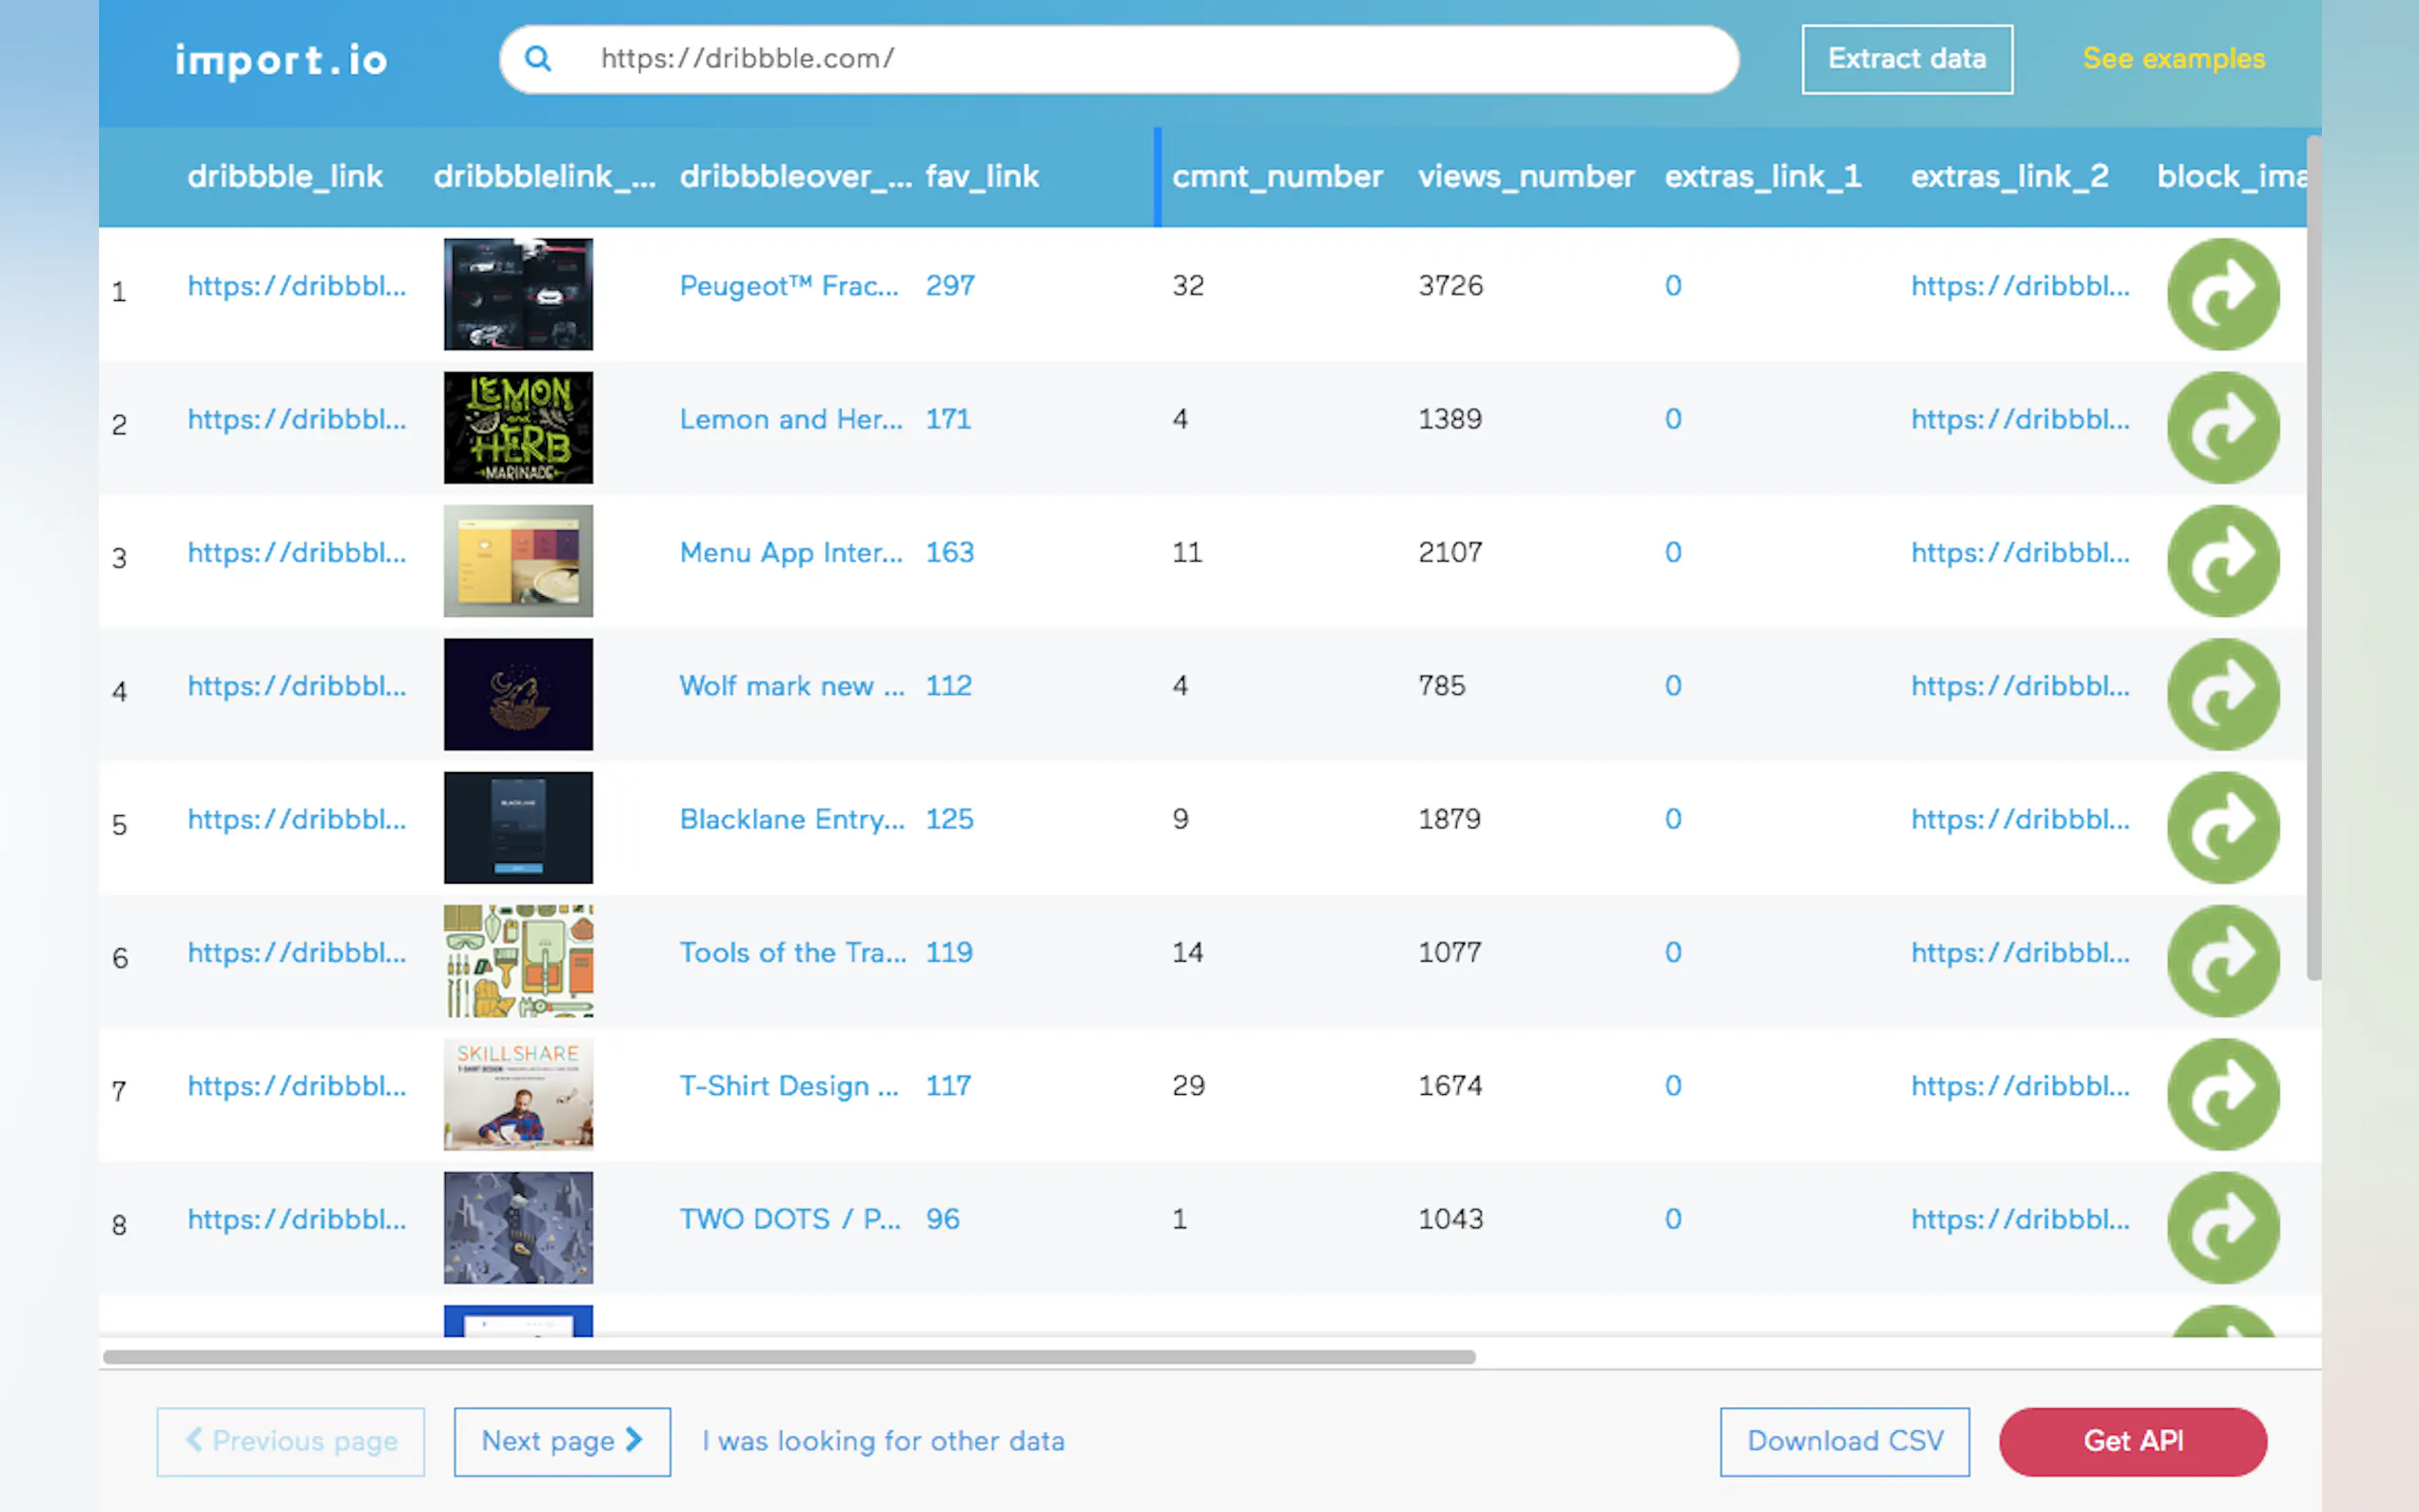Open the Skillshare T-Shirt Design thumbnail

tap(518, 1094)
